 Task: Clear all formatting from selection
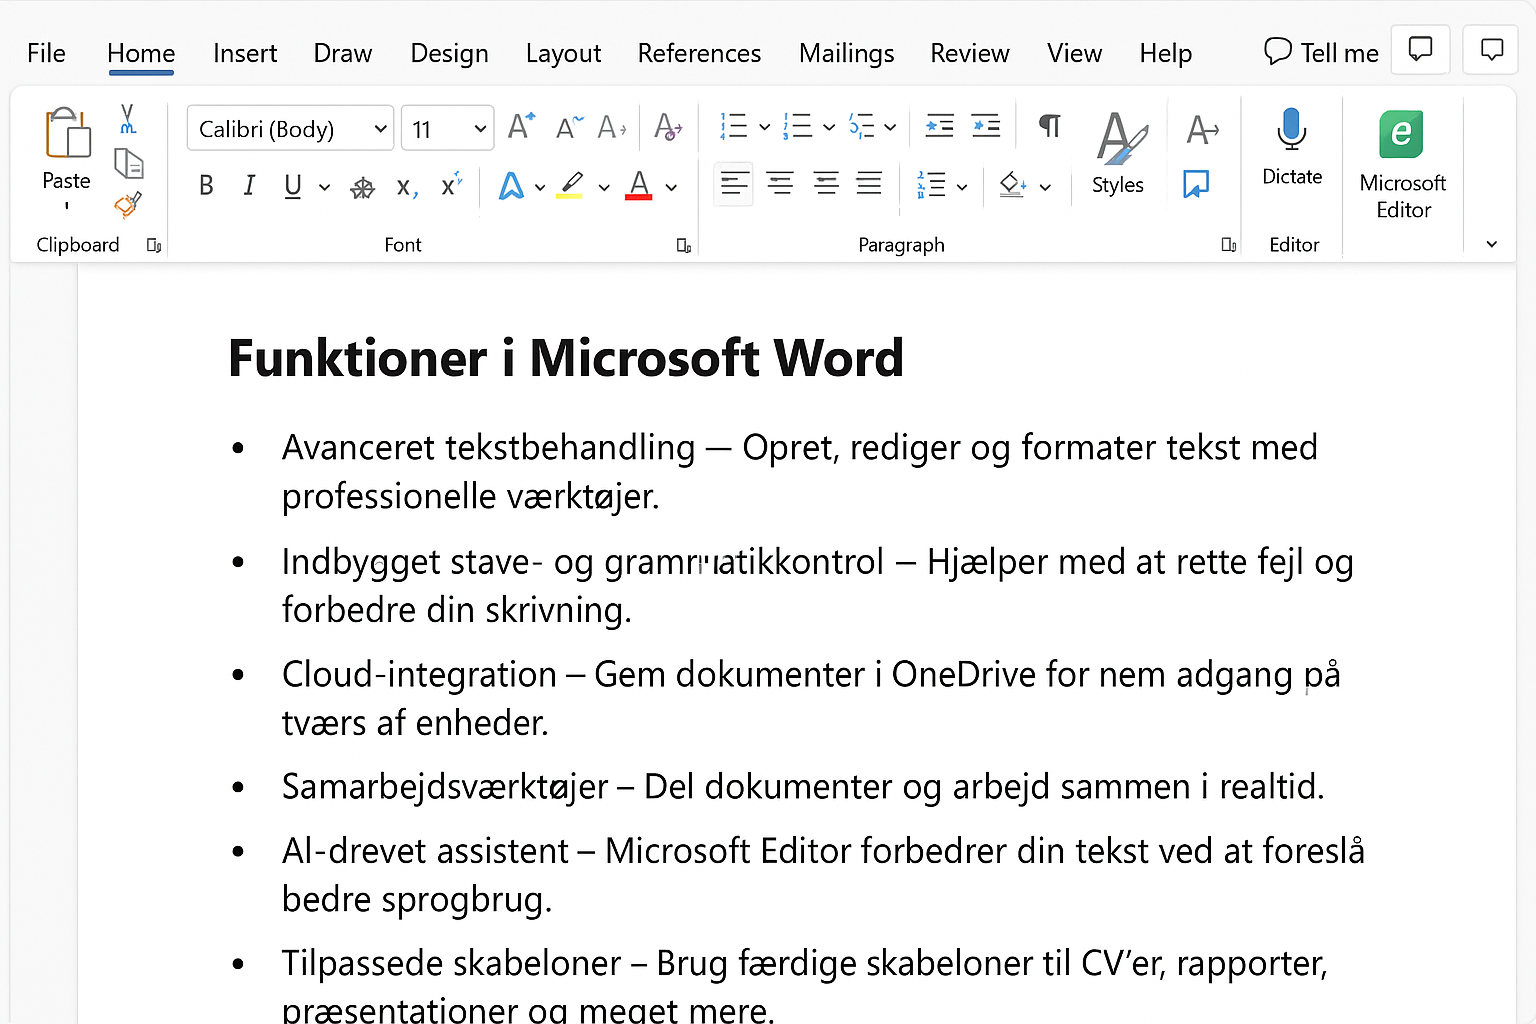click(x=667, y=127)
